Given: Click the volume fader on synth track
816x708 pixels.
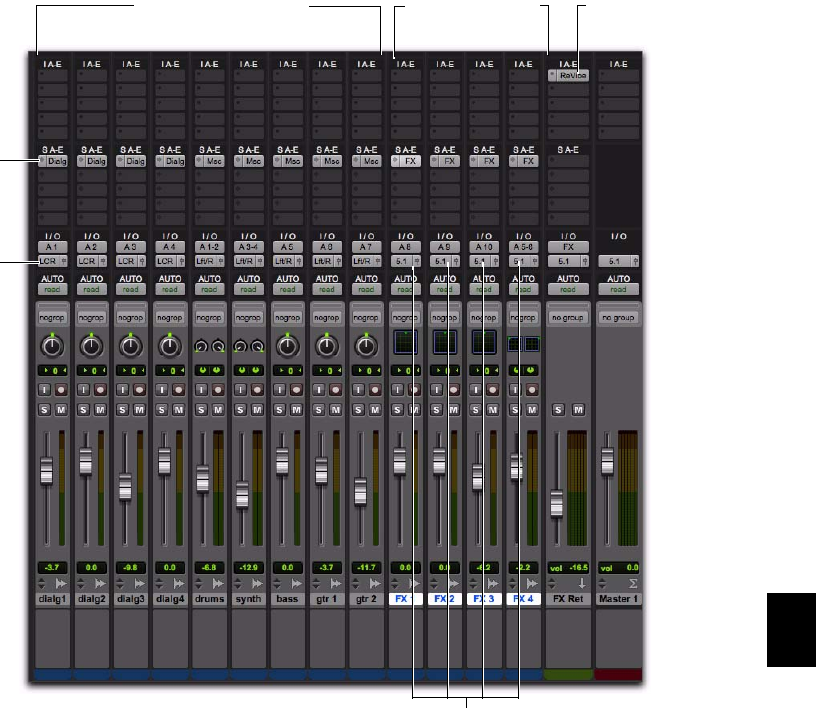Looking at the screenshot, I should click(241, 494).
